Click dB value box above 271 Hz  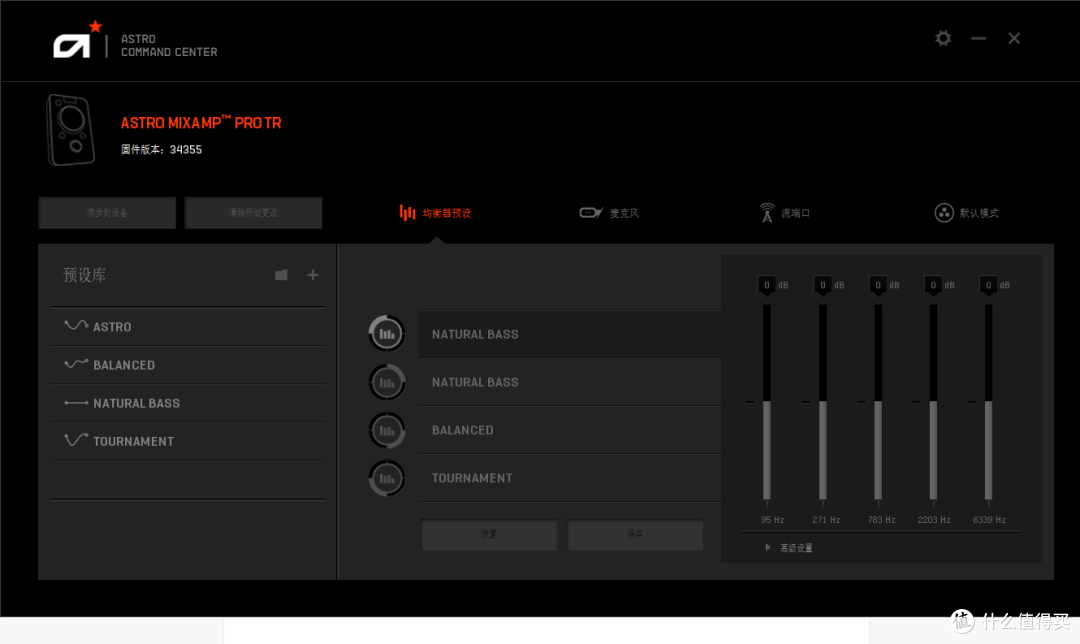pos(822,285)
